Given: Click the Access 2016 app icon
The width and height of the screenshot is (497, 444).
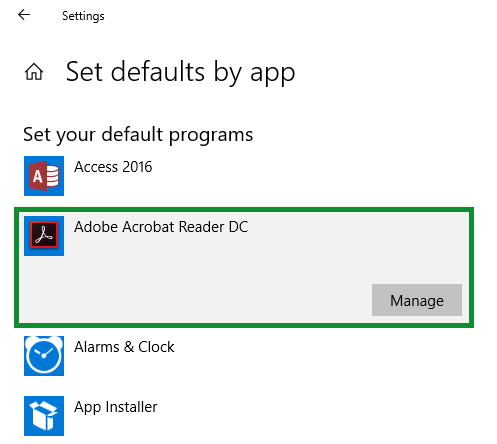Looking at the screenshot, I should pyautogui.click(x=44, y=176).
